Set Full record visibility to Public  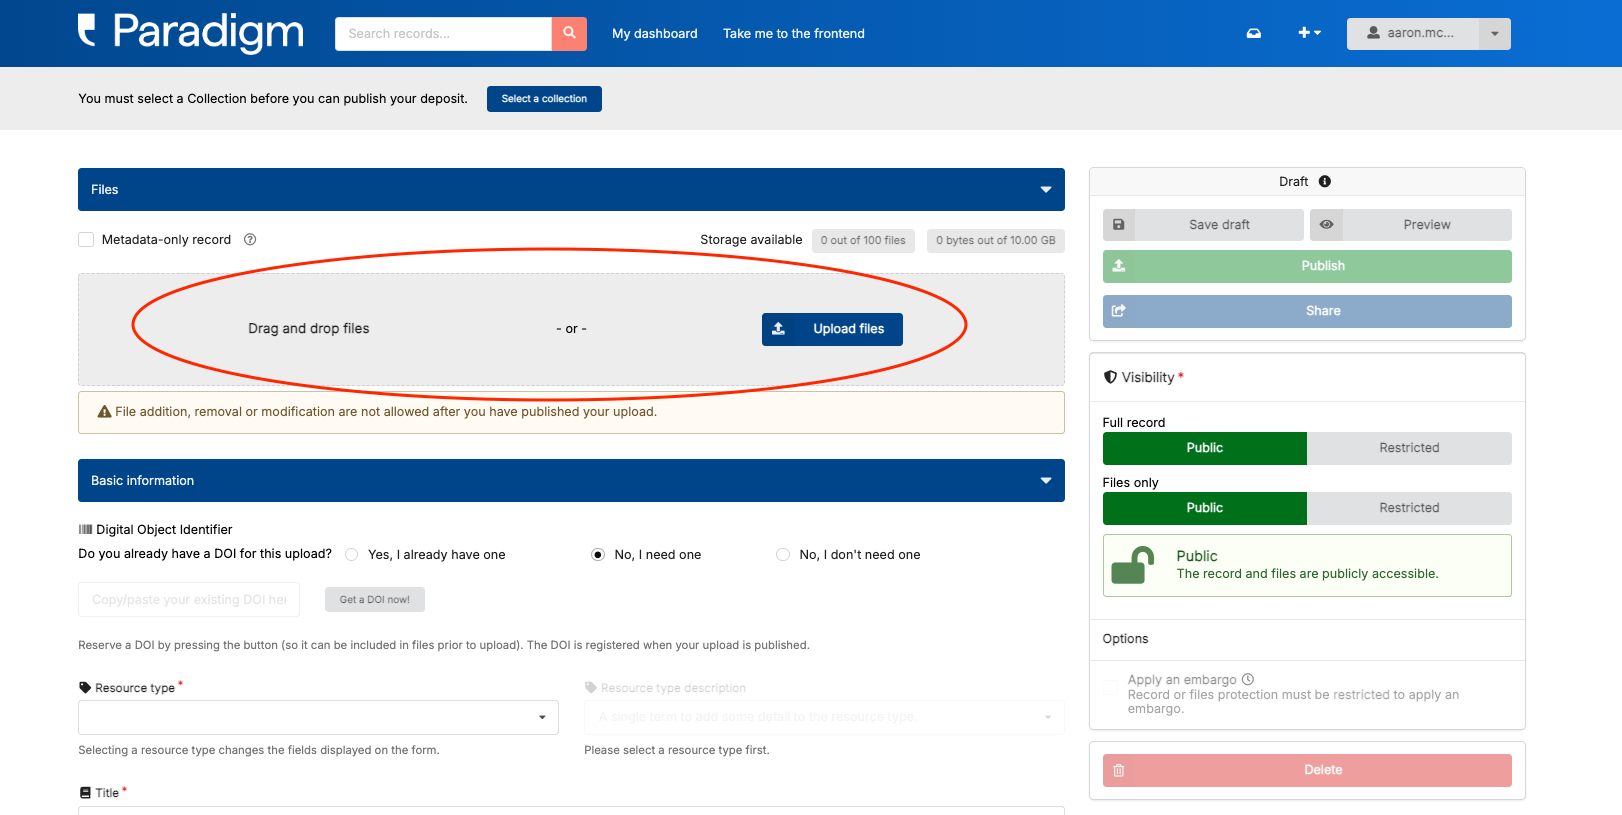click(x=1205, y=448)
